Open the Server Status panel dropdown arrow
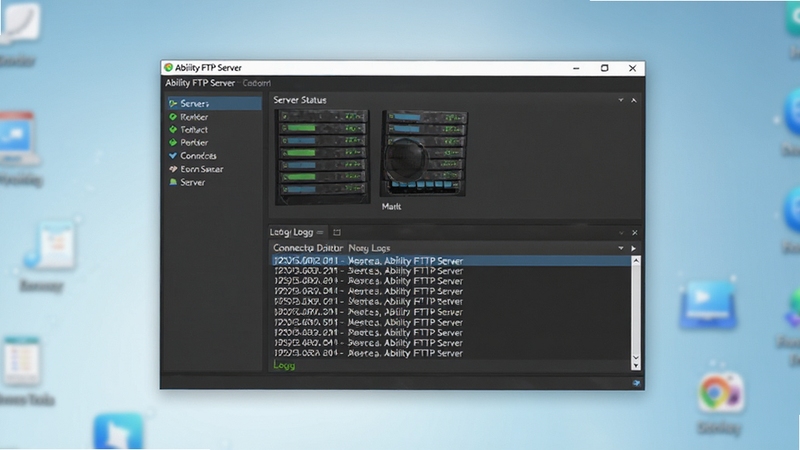The image size is (800, 450). pyautogui.click(x=621, y=100)
